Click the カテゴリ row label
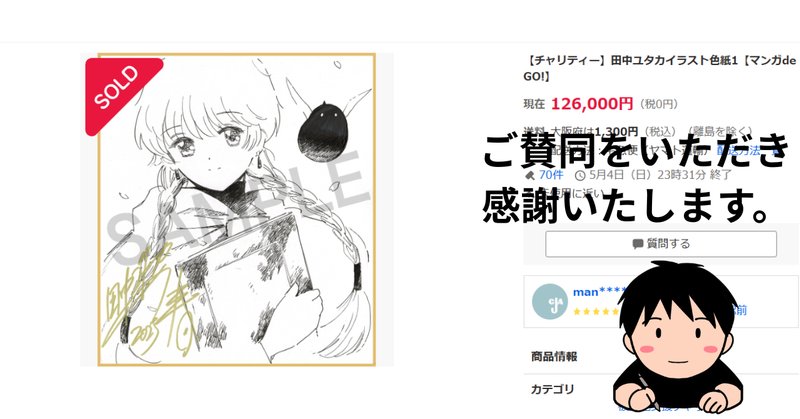This screenshot has height=419, width=800. [x=553, y=389]
